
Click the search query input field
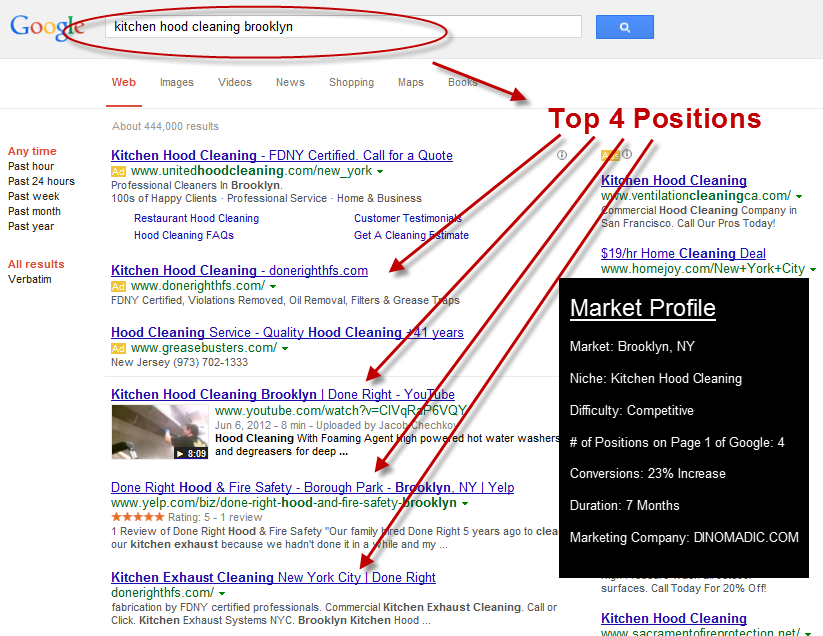click(340, 27)
